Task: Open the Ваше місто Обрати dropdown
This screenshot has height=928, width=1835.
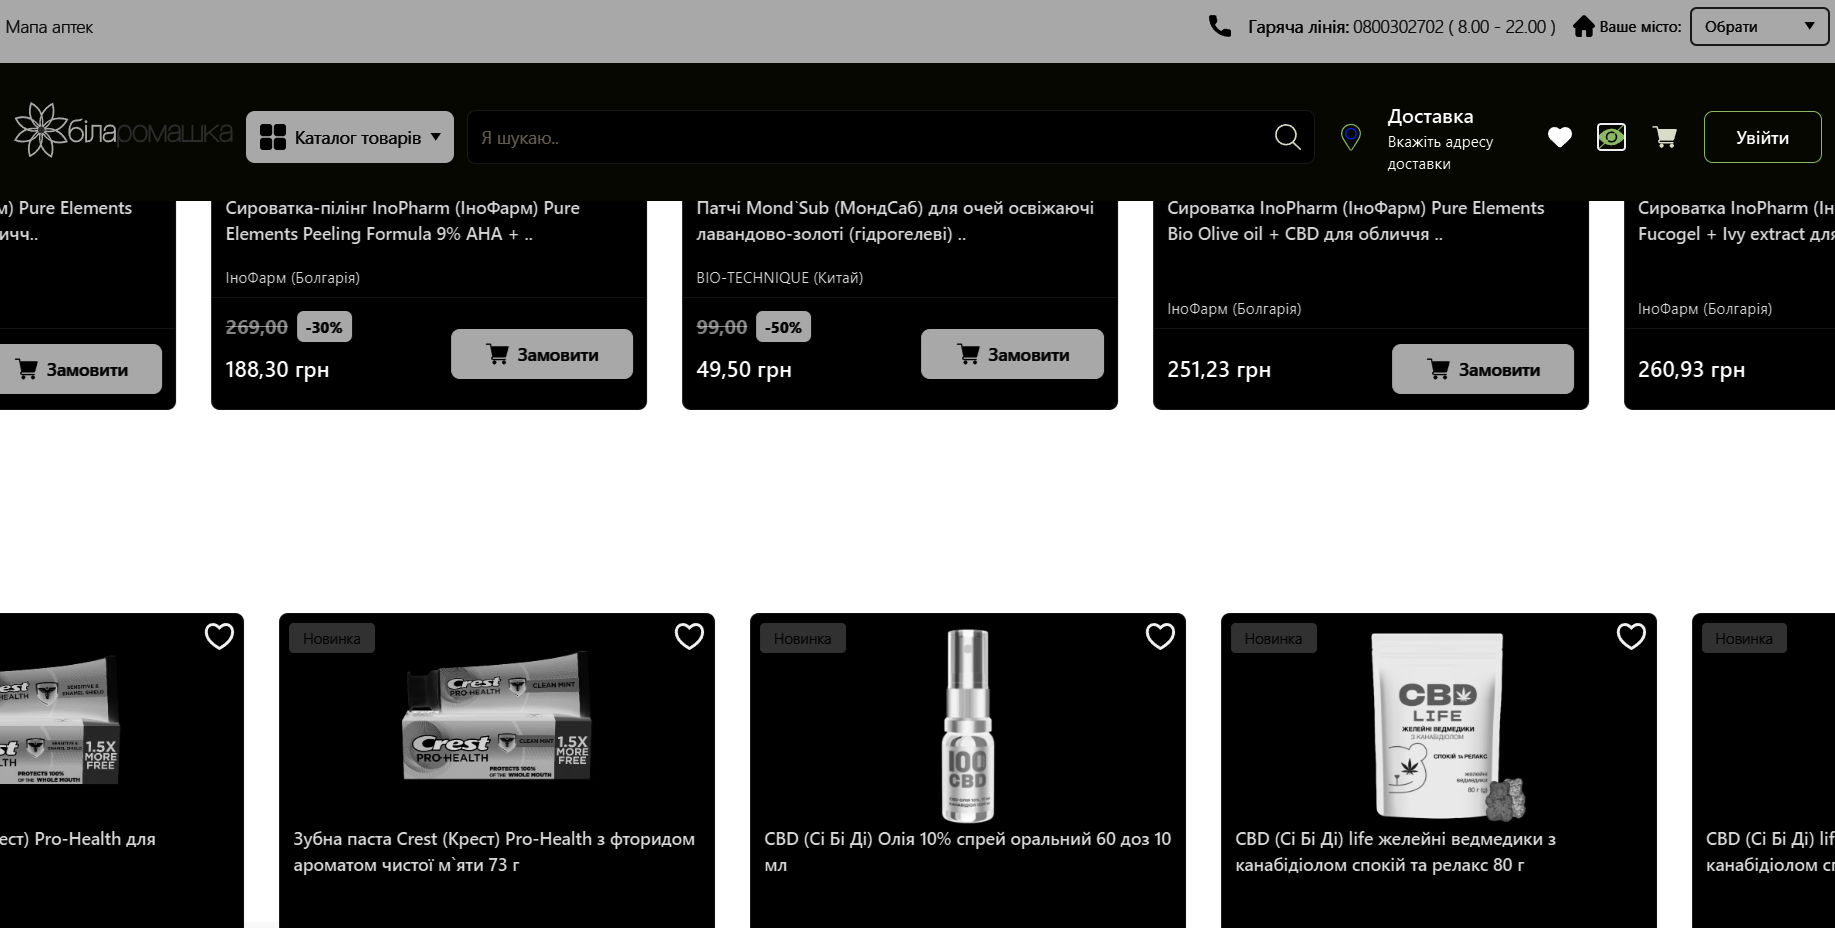Action: point(1759,27)
